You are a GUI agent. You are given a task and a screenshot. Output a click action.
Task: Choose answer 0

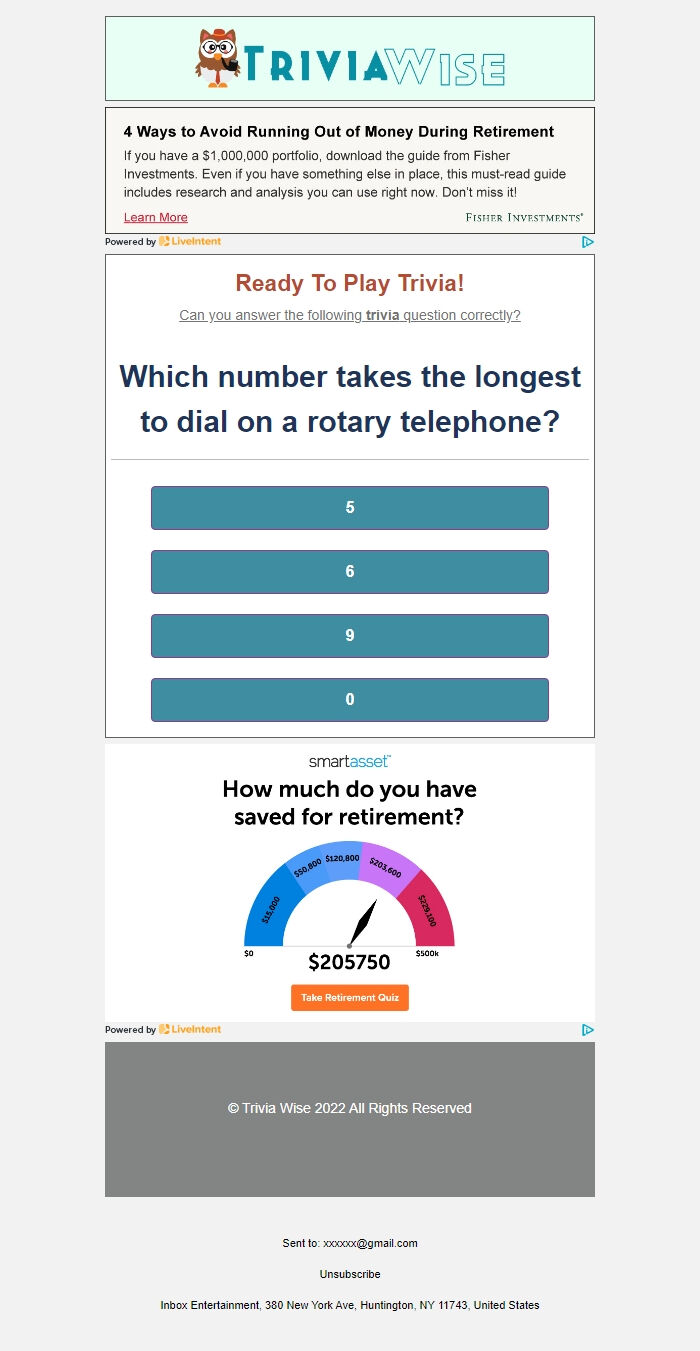point(350,700)
